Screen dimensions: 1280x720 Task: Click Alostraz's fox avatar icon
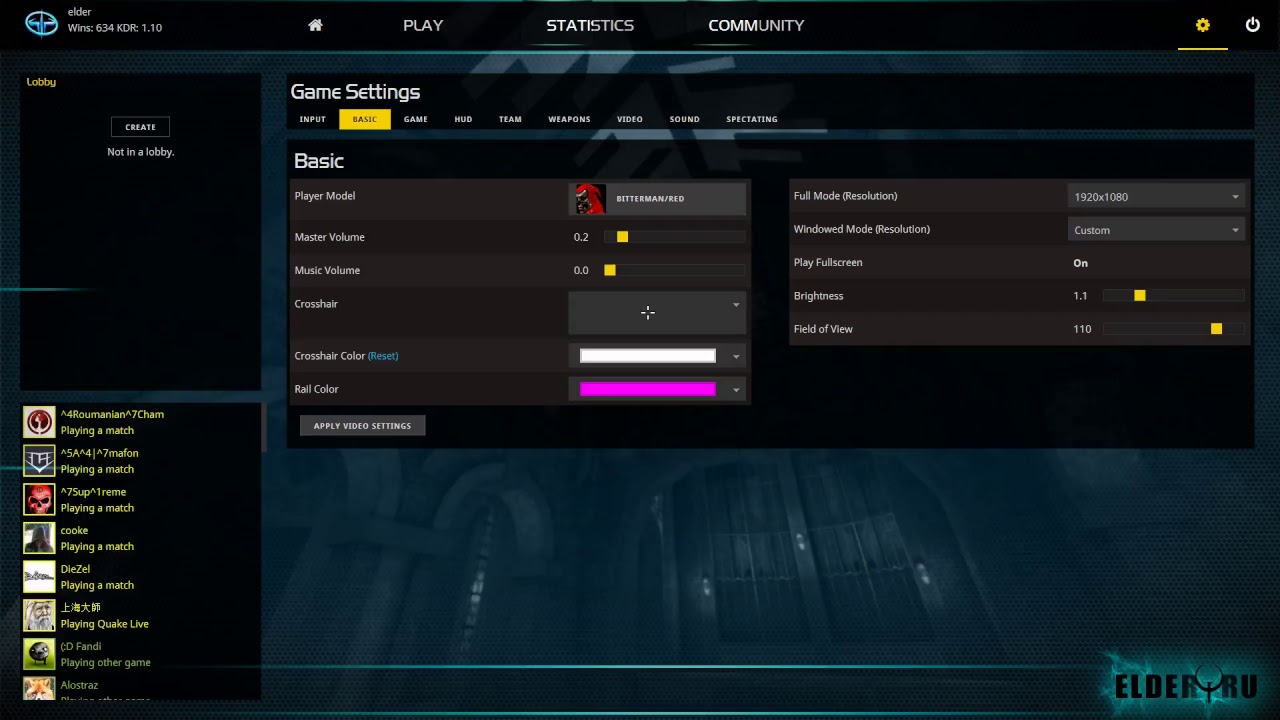coord(39,689)
